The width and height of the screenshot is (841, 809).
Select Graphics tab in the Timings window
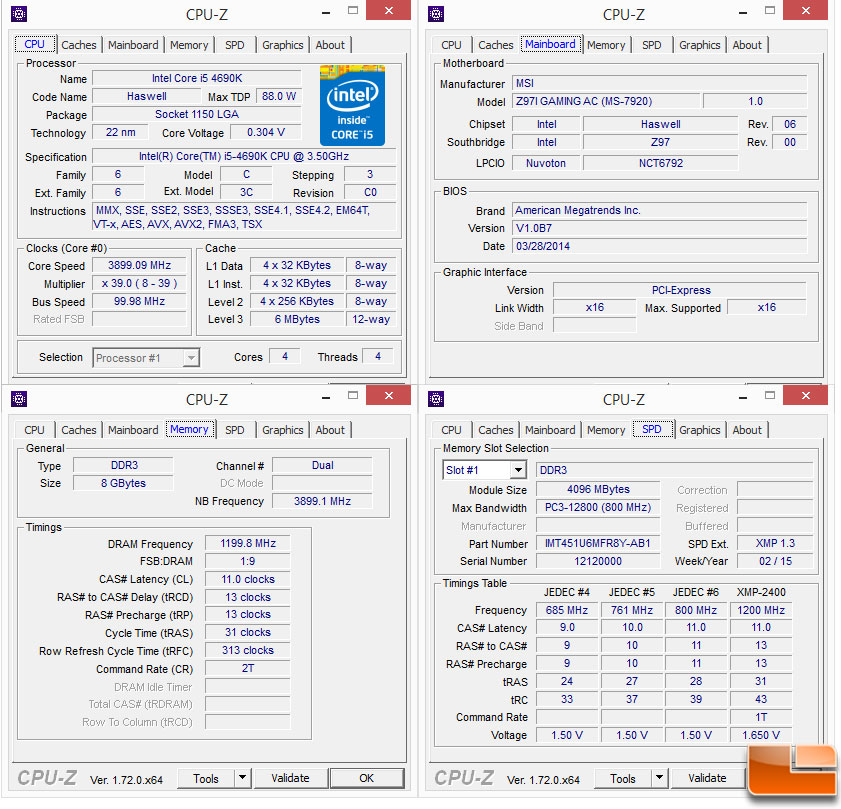click(x=283, y=430)
